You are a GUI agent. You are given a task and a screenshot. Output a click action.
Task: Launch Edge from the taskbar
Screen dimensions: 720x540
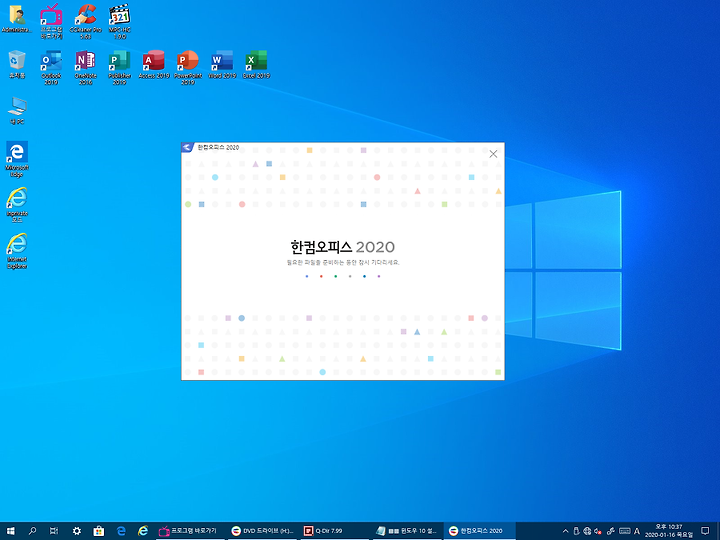click(121, 531)
